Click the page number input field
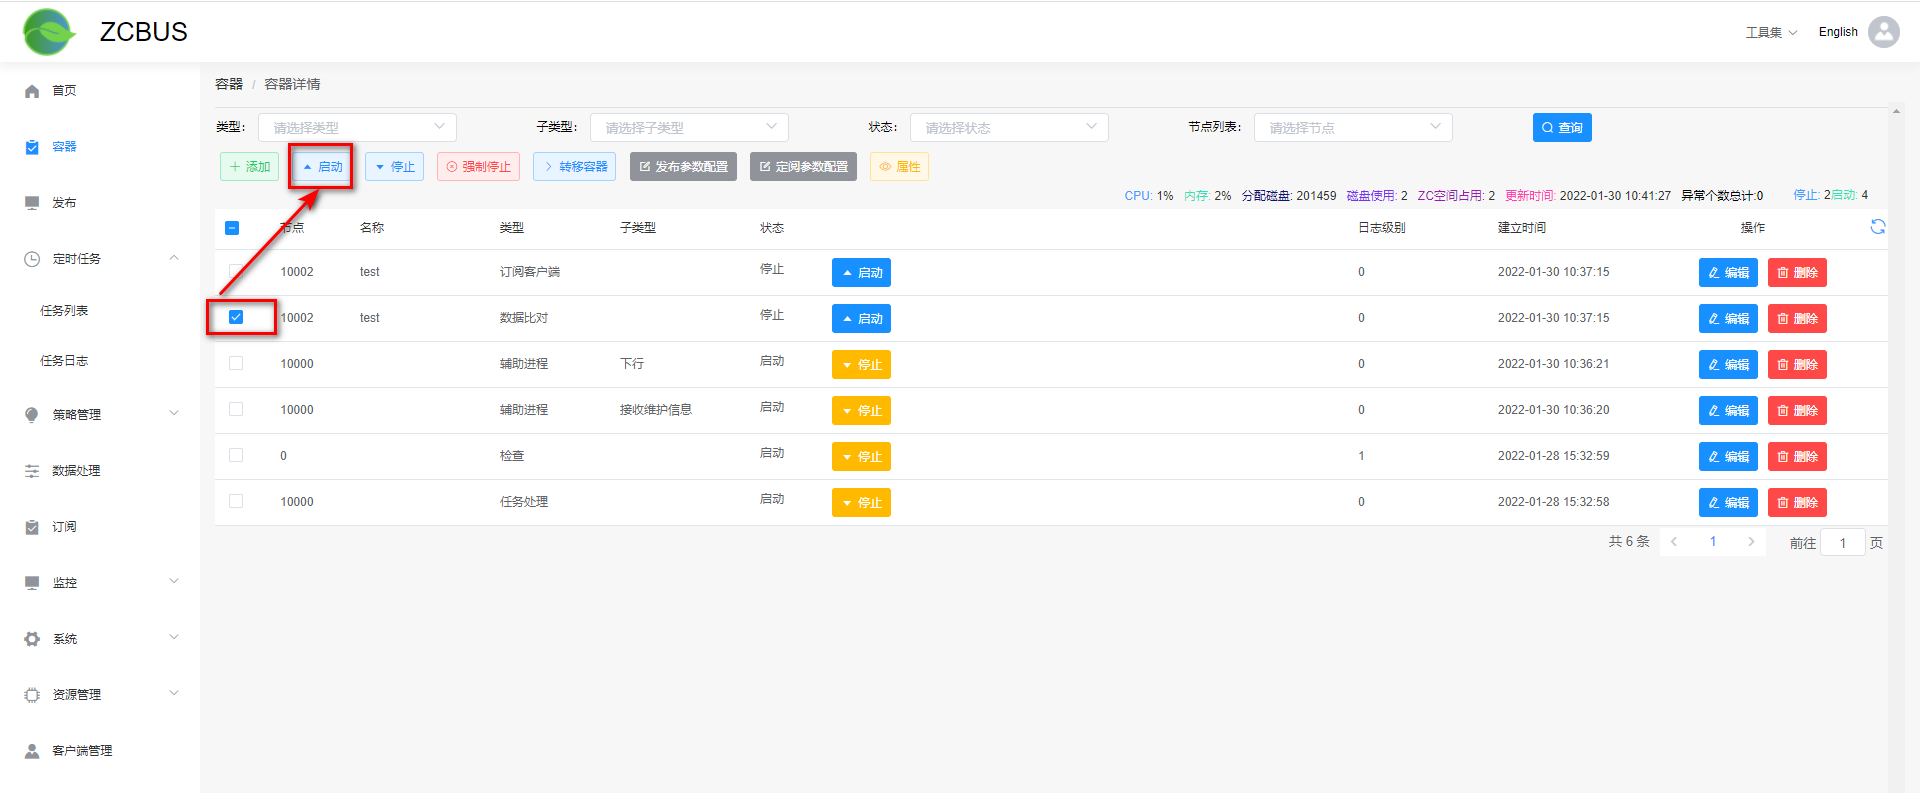Image resolution: width=1920 pixels, height=793 pixels. click(x=1842, y=543)
